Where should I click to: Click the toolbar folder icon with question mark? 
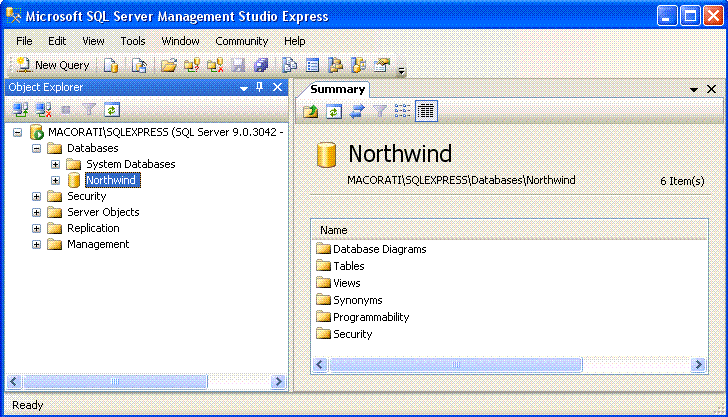pos(192,65)
